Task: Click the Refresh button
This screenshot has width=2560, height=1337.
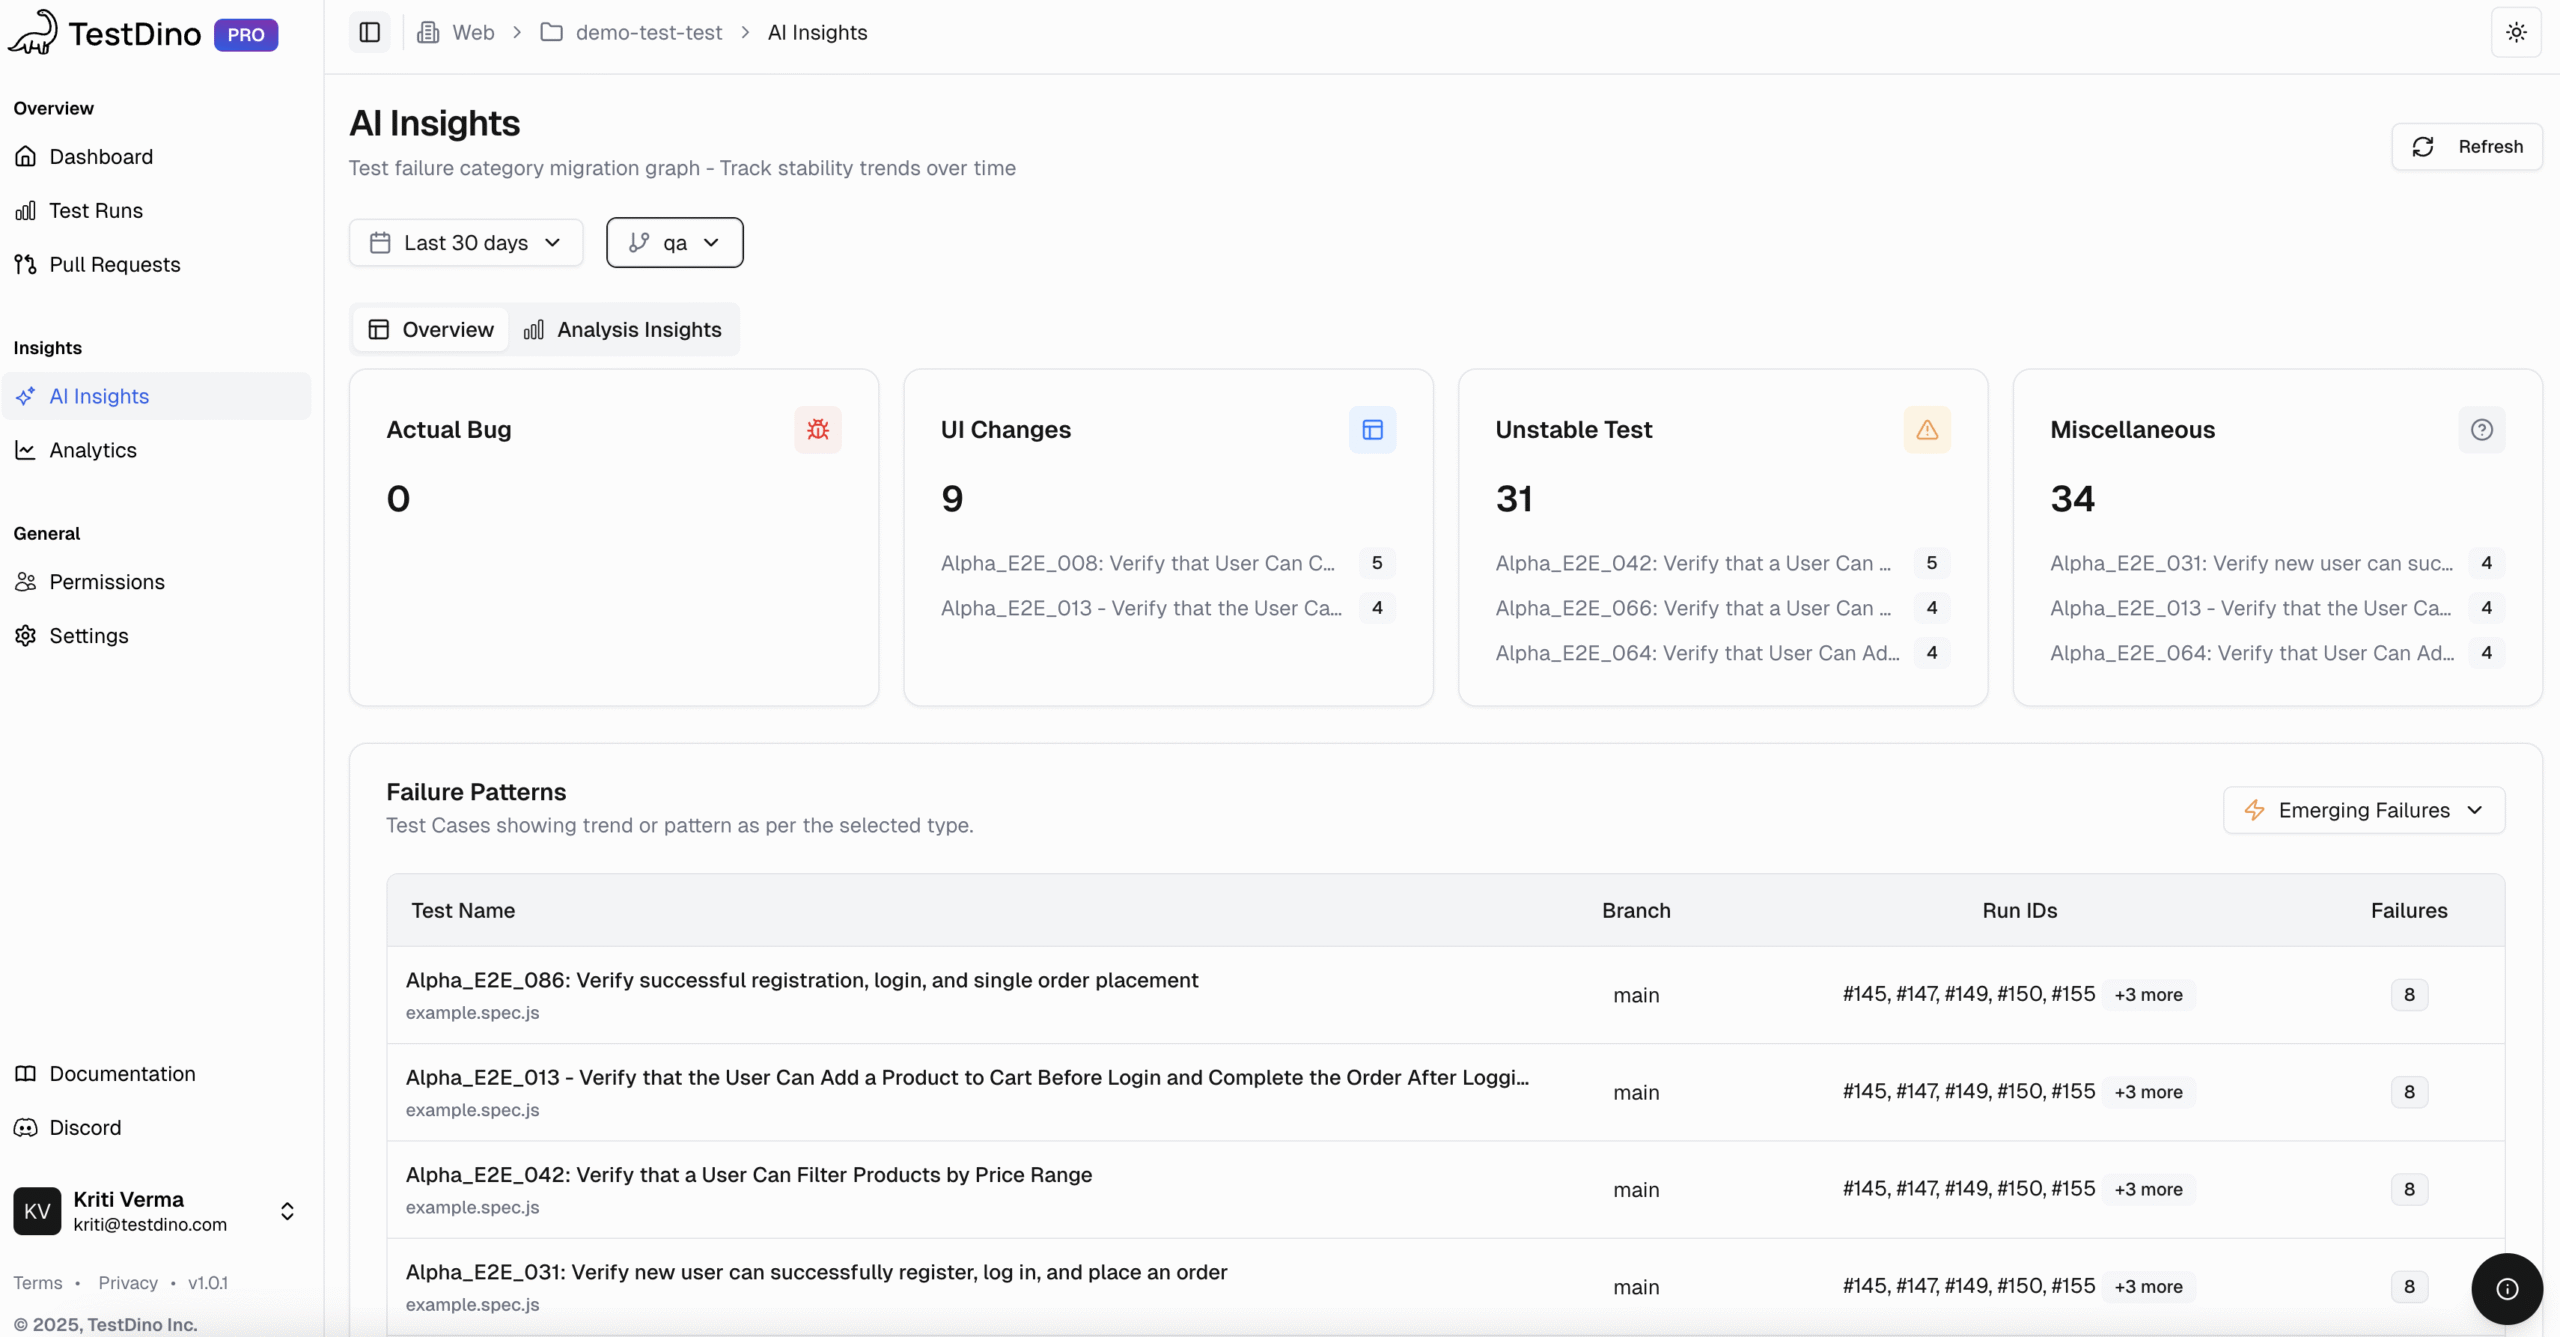Action: pyautogui.click(x=2467, y=146)
